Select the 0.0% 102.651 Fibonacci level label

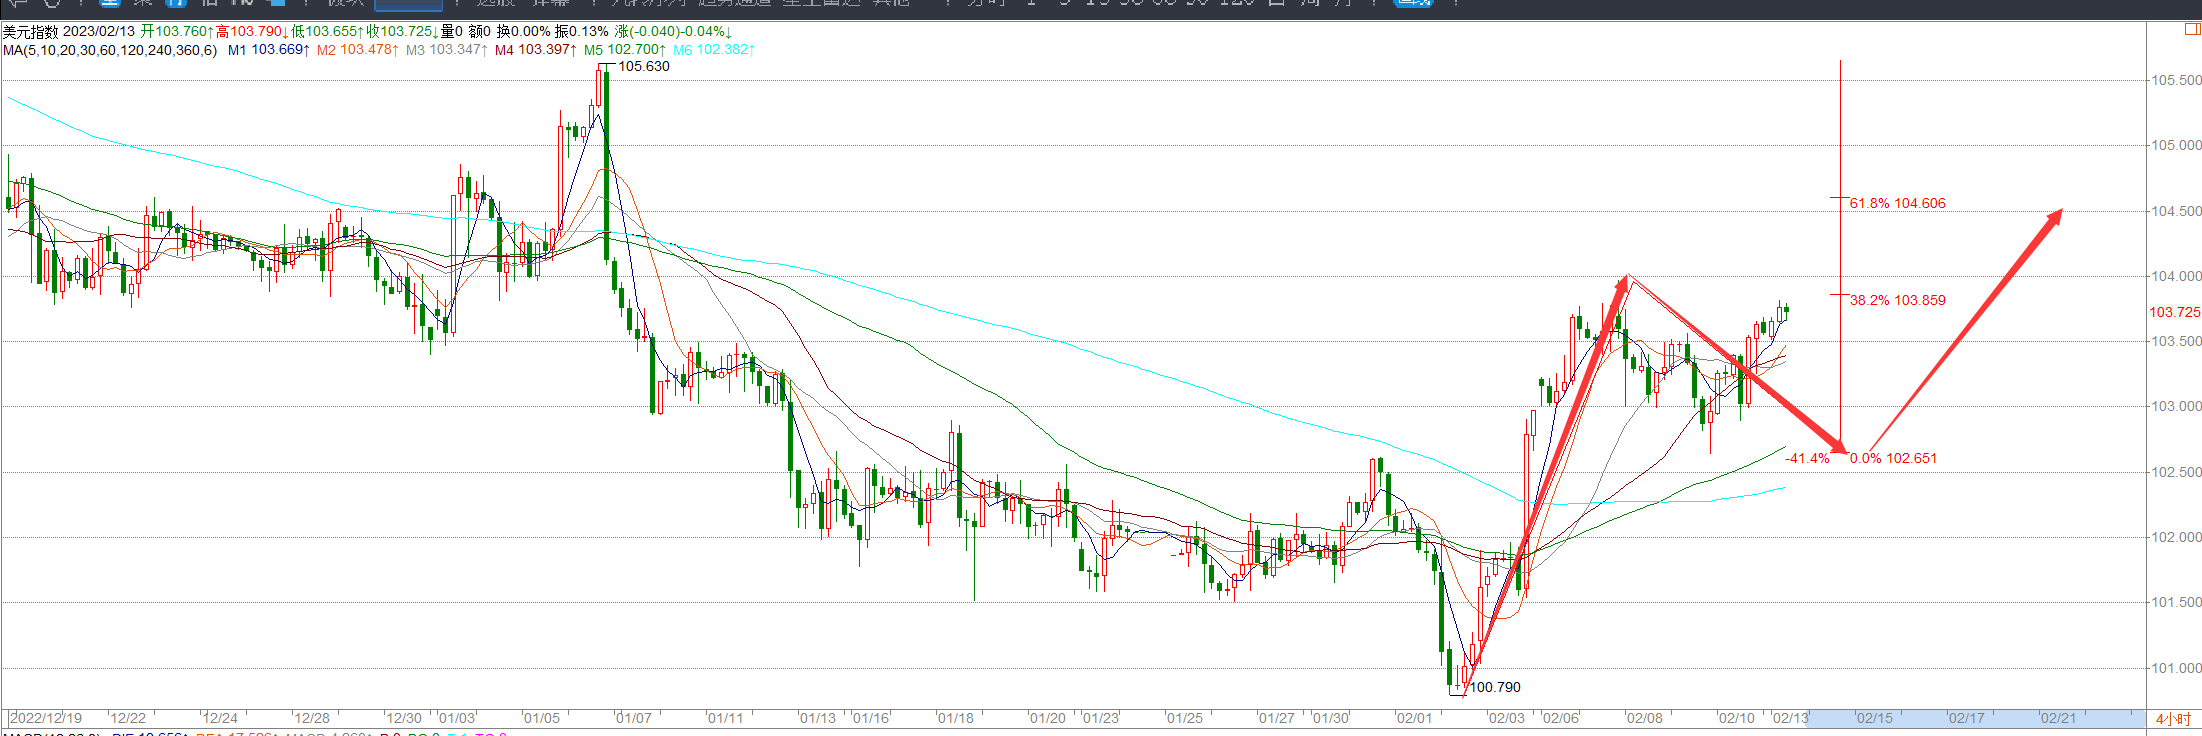pos(1893,458)
